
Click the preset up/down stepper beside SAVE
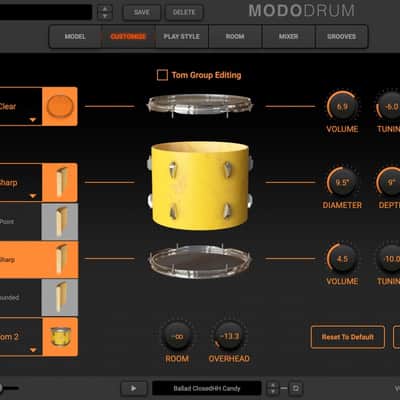click(x=105, y=12)
